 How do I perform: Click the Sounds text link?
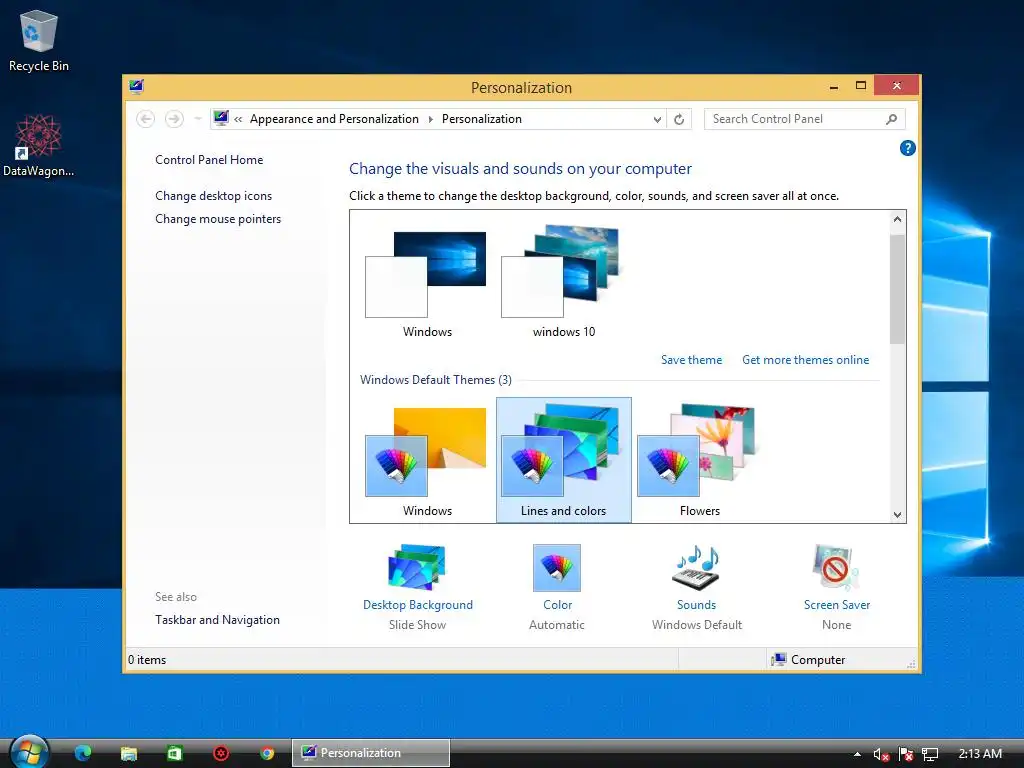(x=696, y=605)
